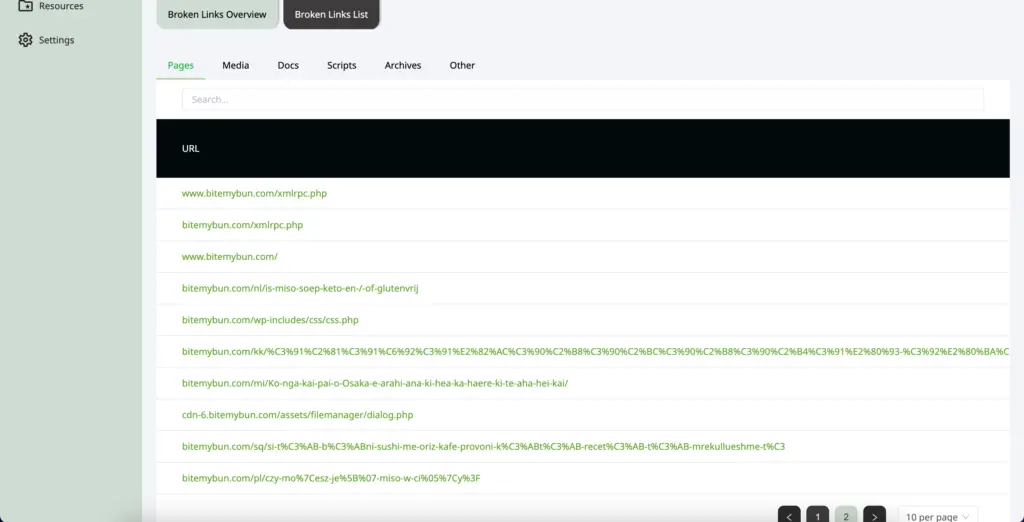Open the bitemybun.com/sq/ sushi link
Screen dimensions: 1024x522
point(483,446)
